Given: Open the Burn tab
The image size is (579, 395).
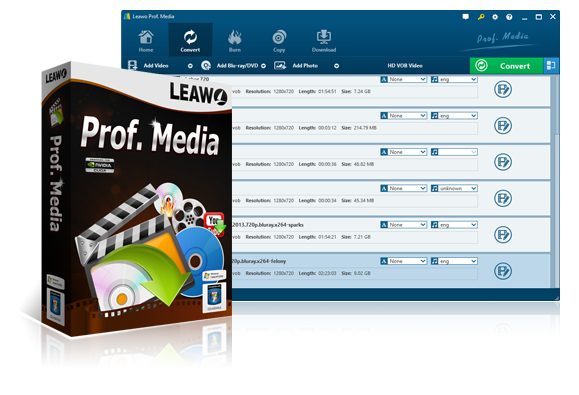Looking at the screenshot, I should (234, 41).
